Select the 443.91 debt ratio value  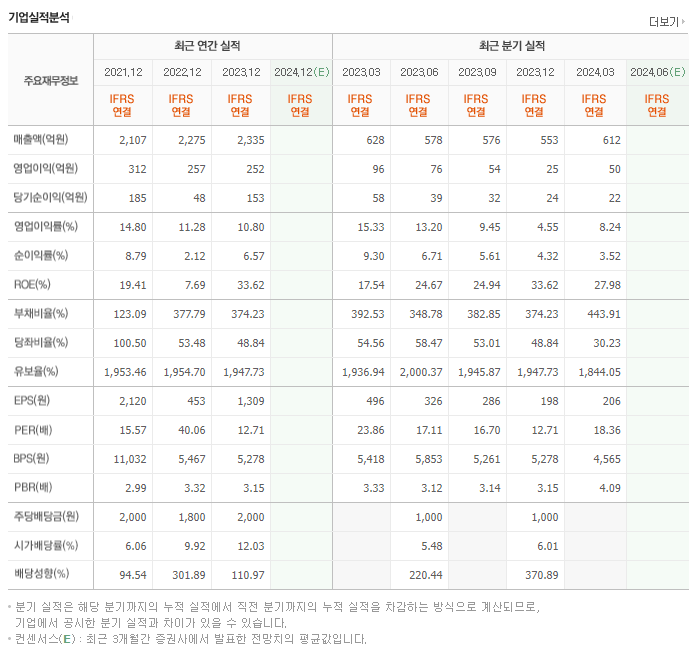coord(604,314)
